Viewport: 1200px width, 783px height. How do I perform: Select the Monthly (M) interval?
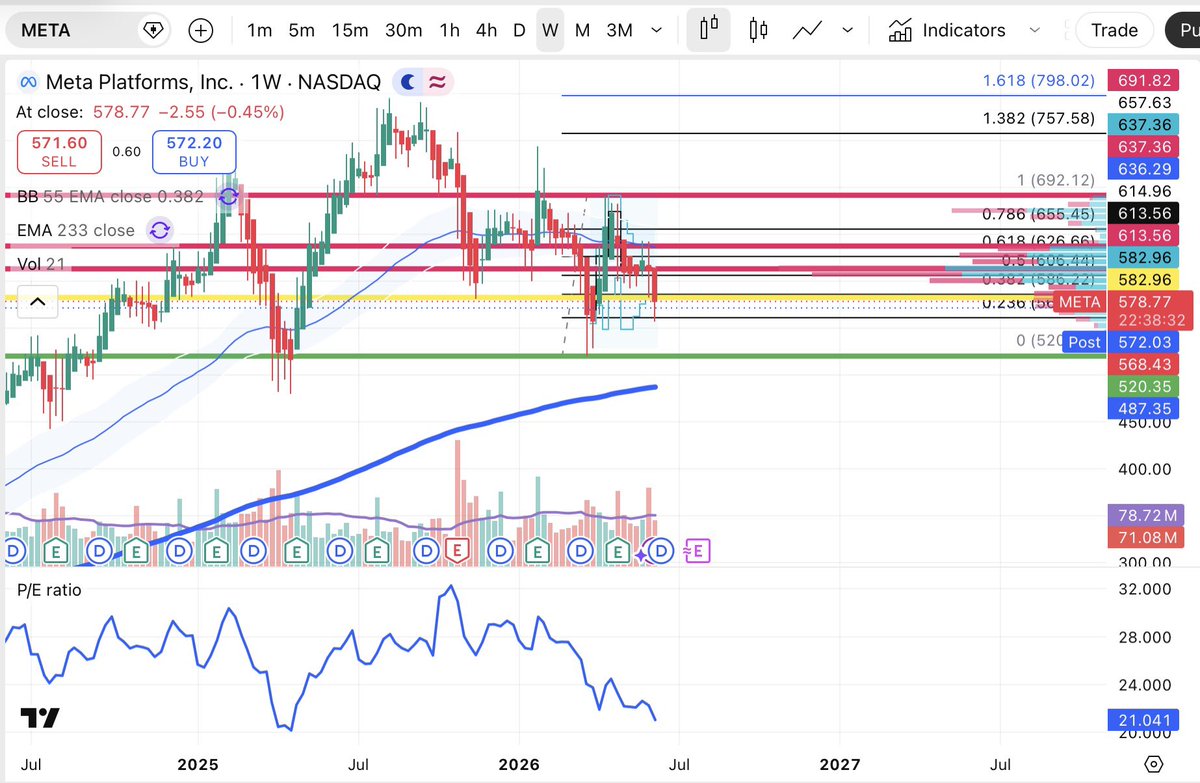[x=582, y=30]
